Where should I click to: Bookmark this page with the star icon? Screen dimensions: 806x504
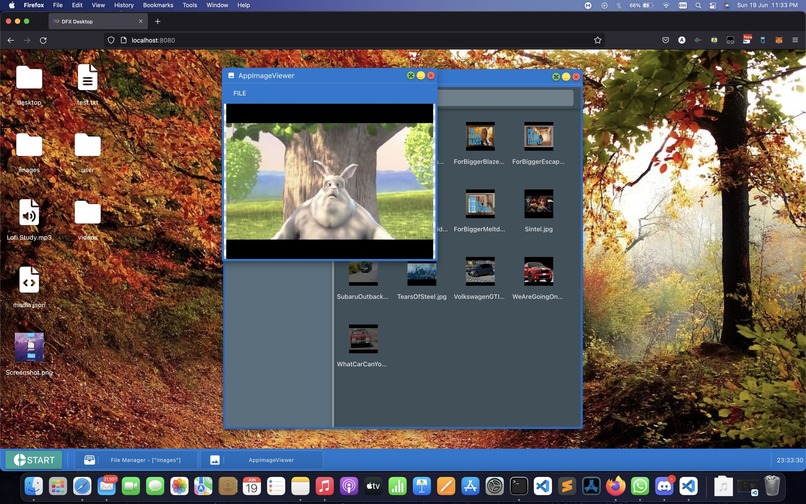click(x=597, y=40)
